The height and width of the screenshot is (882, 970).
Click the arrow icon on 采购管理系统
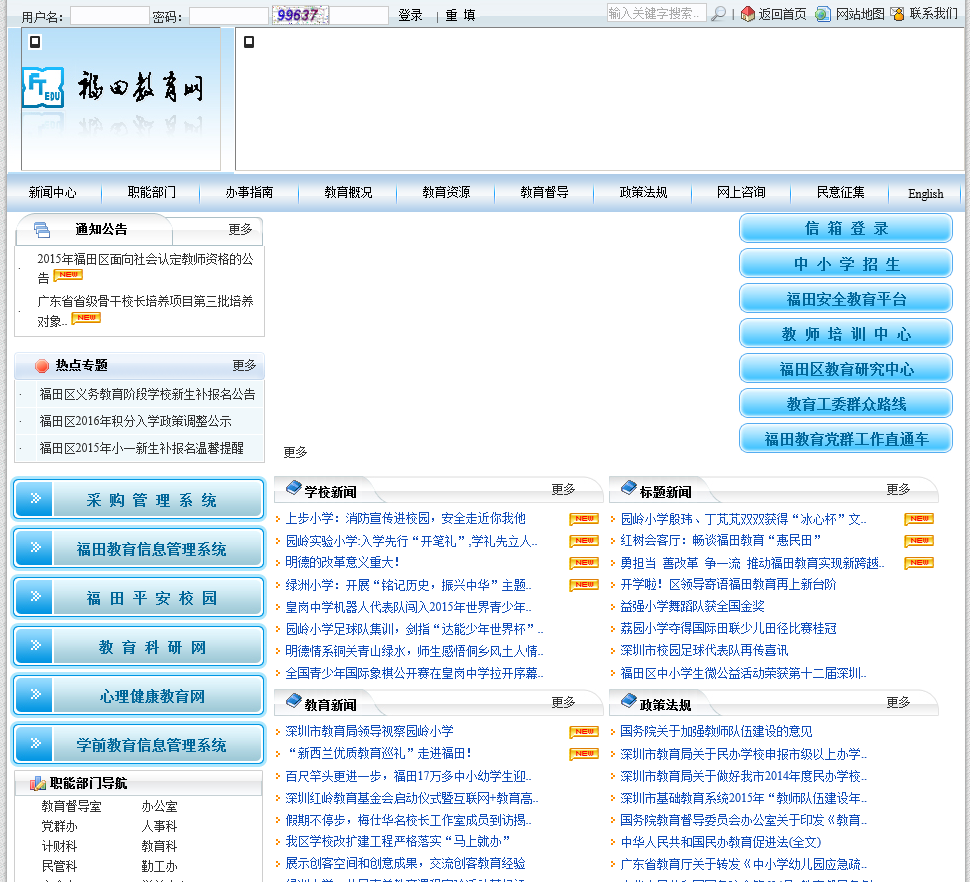pos(36,499)
